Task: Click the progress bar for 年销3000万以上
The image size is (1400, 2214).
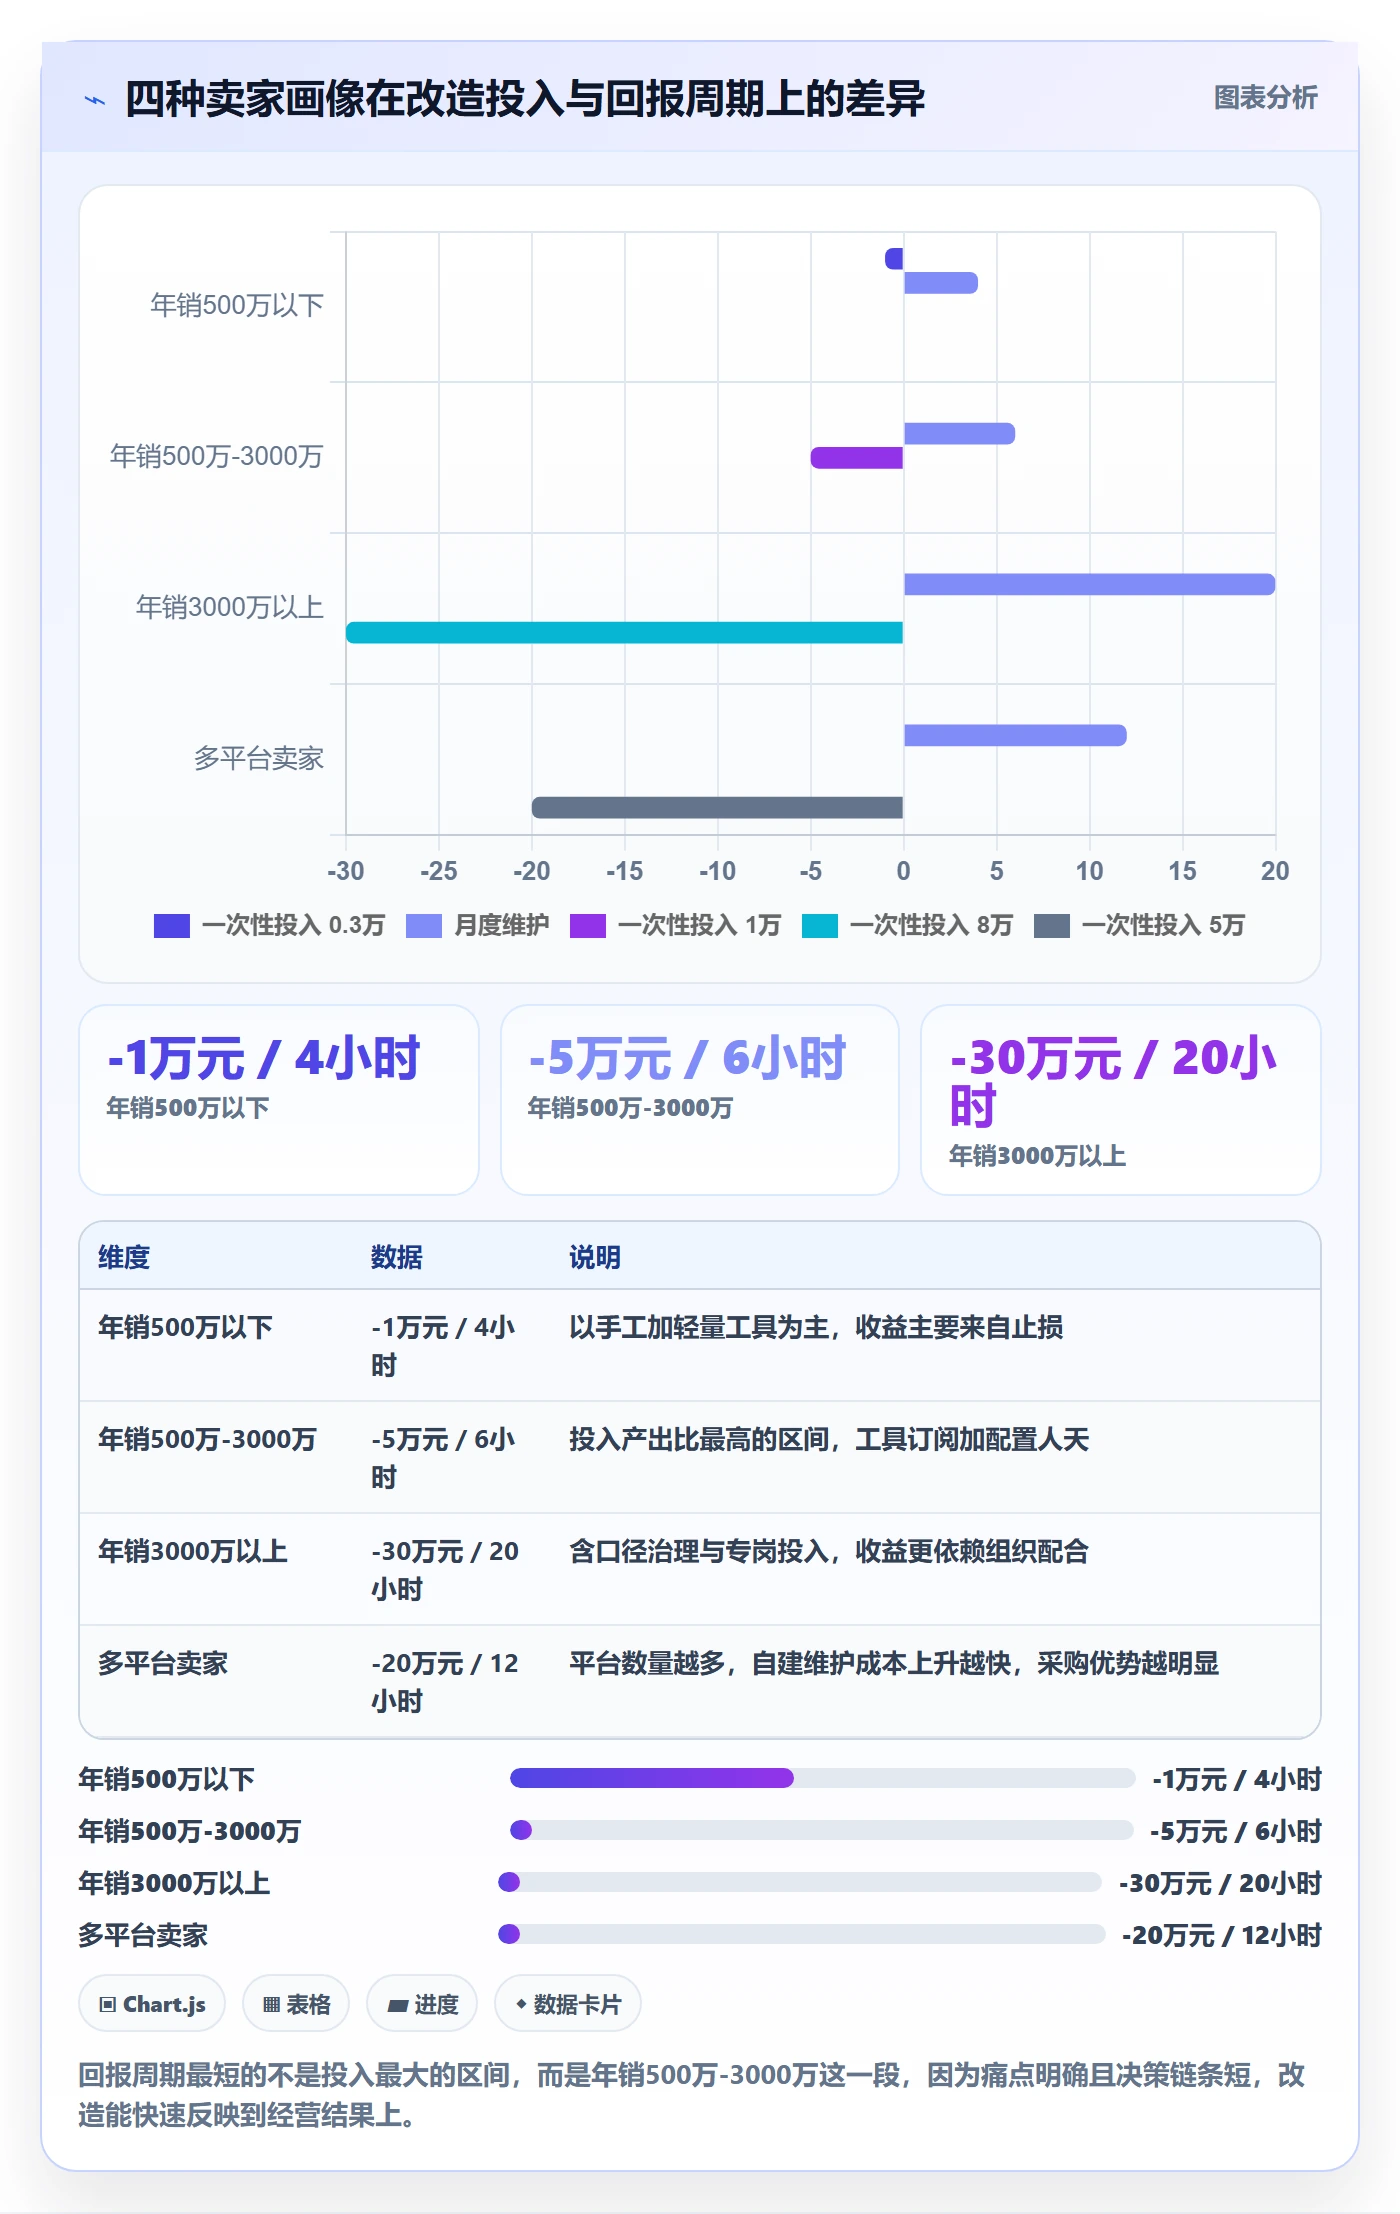Action: [x=800, y=1882]
